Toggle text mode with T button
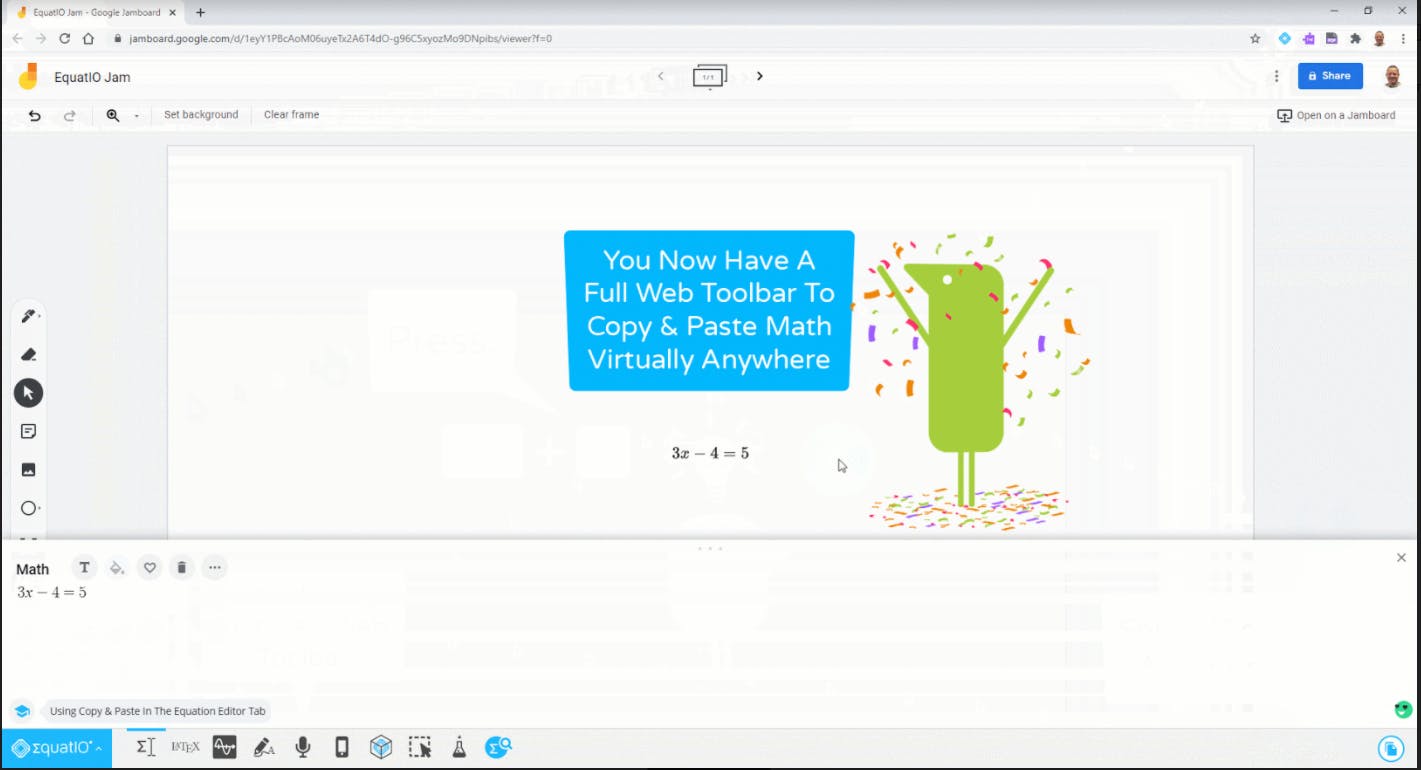This screenshot has height=770, width=1421. coord(84,567)
